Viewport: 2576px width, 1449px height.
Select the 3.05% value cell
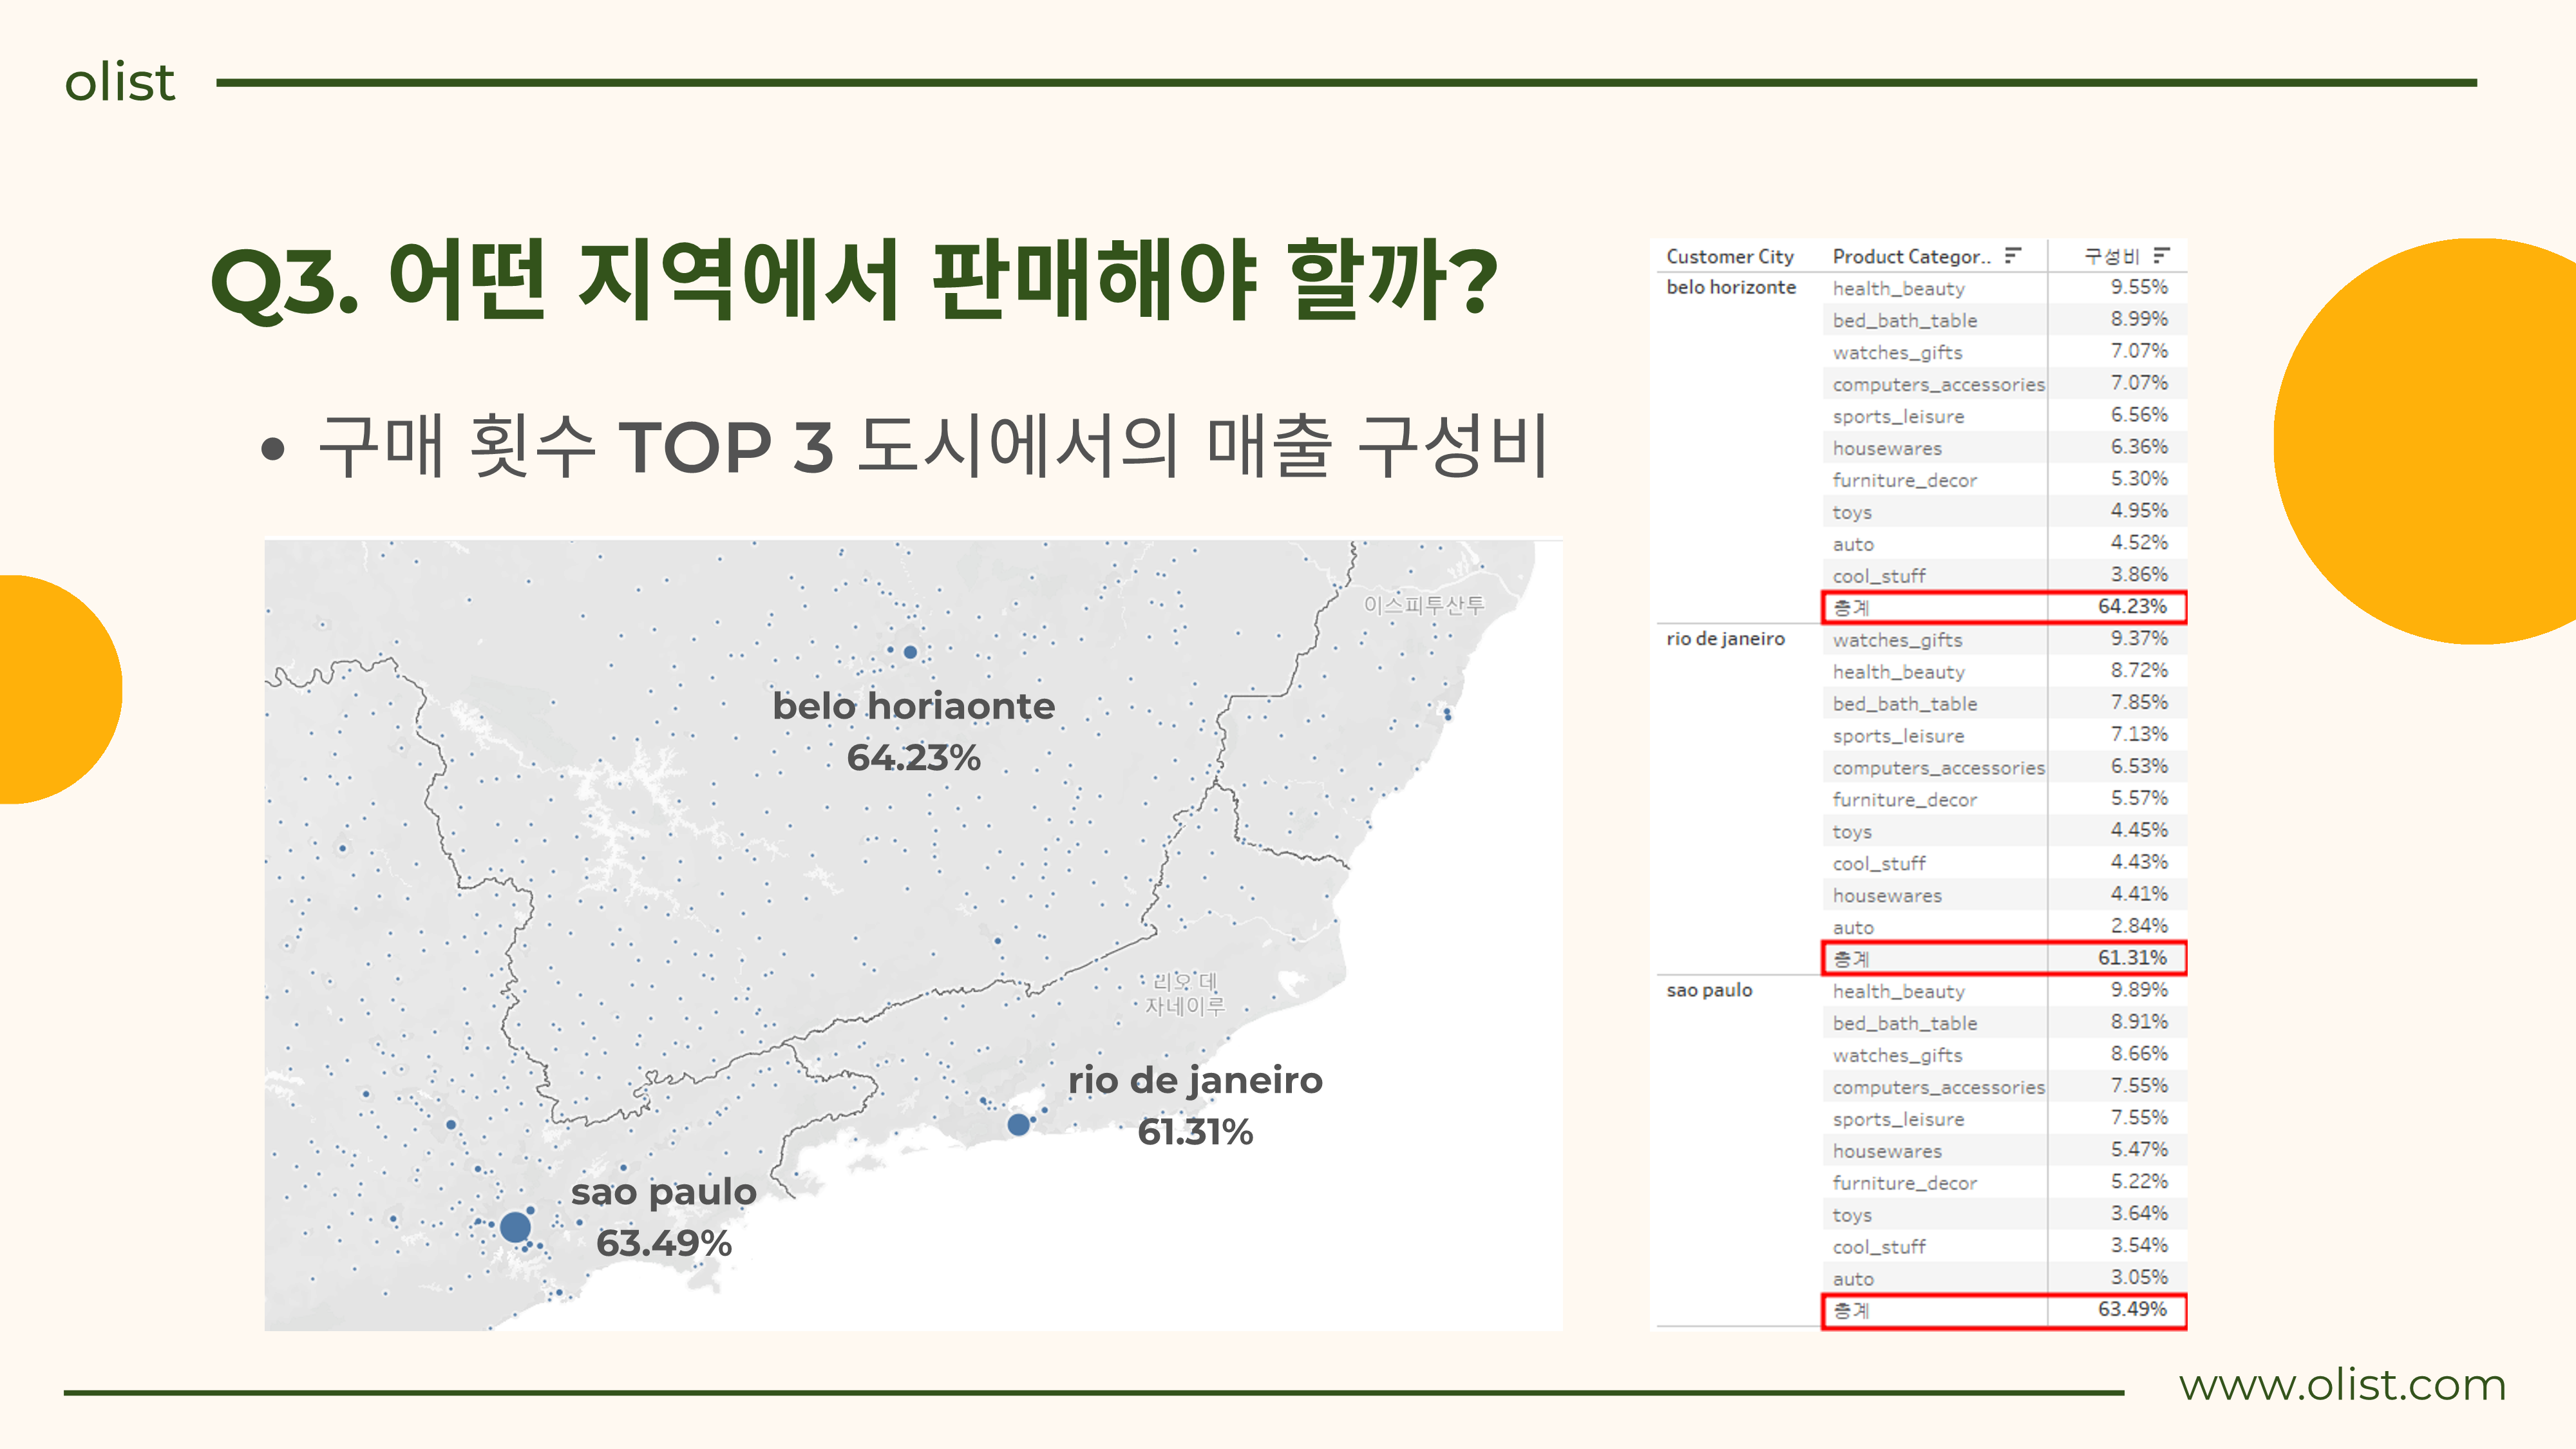tap(2139, 1278)
